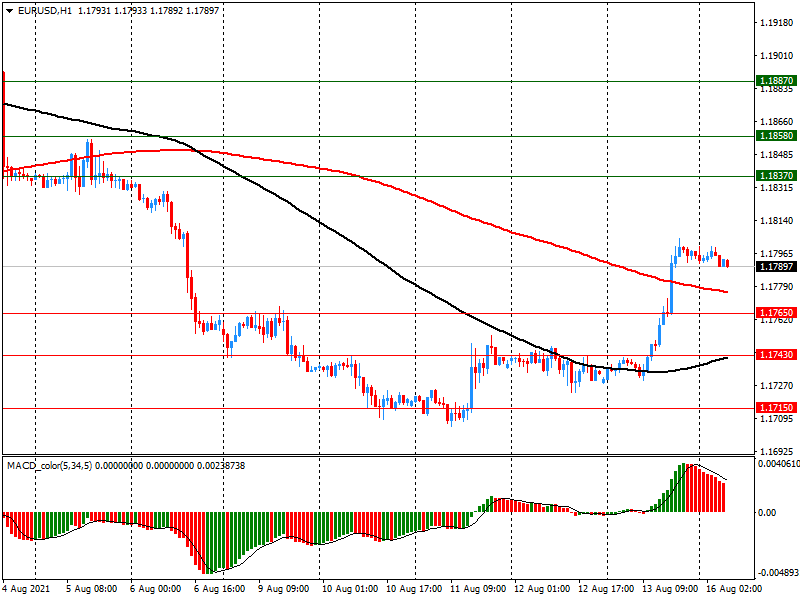The width and height of the screenshot is (800, 600).
Task: Click the 12 Aug 01:00 time label
Action: (542, 589)
